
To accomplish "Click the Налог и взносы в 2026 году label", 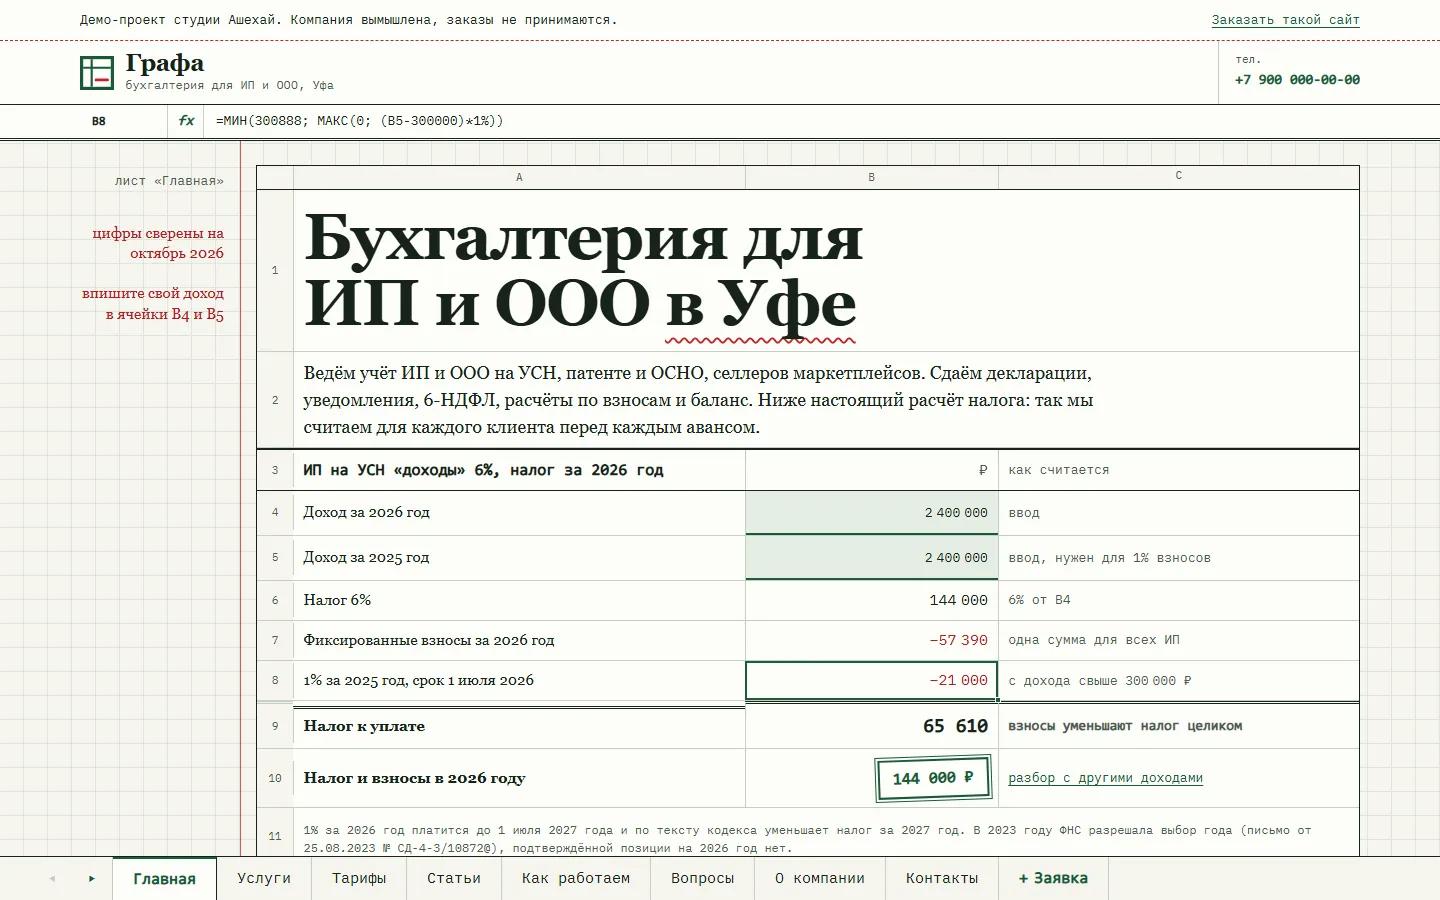I will 414,778.
